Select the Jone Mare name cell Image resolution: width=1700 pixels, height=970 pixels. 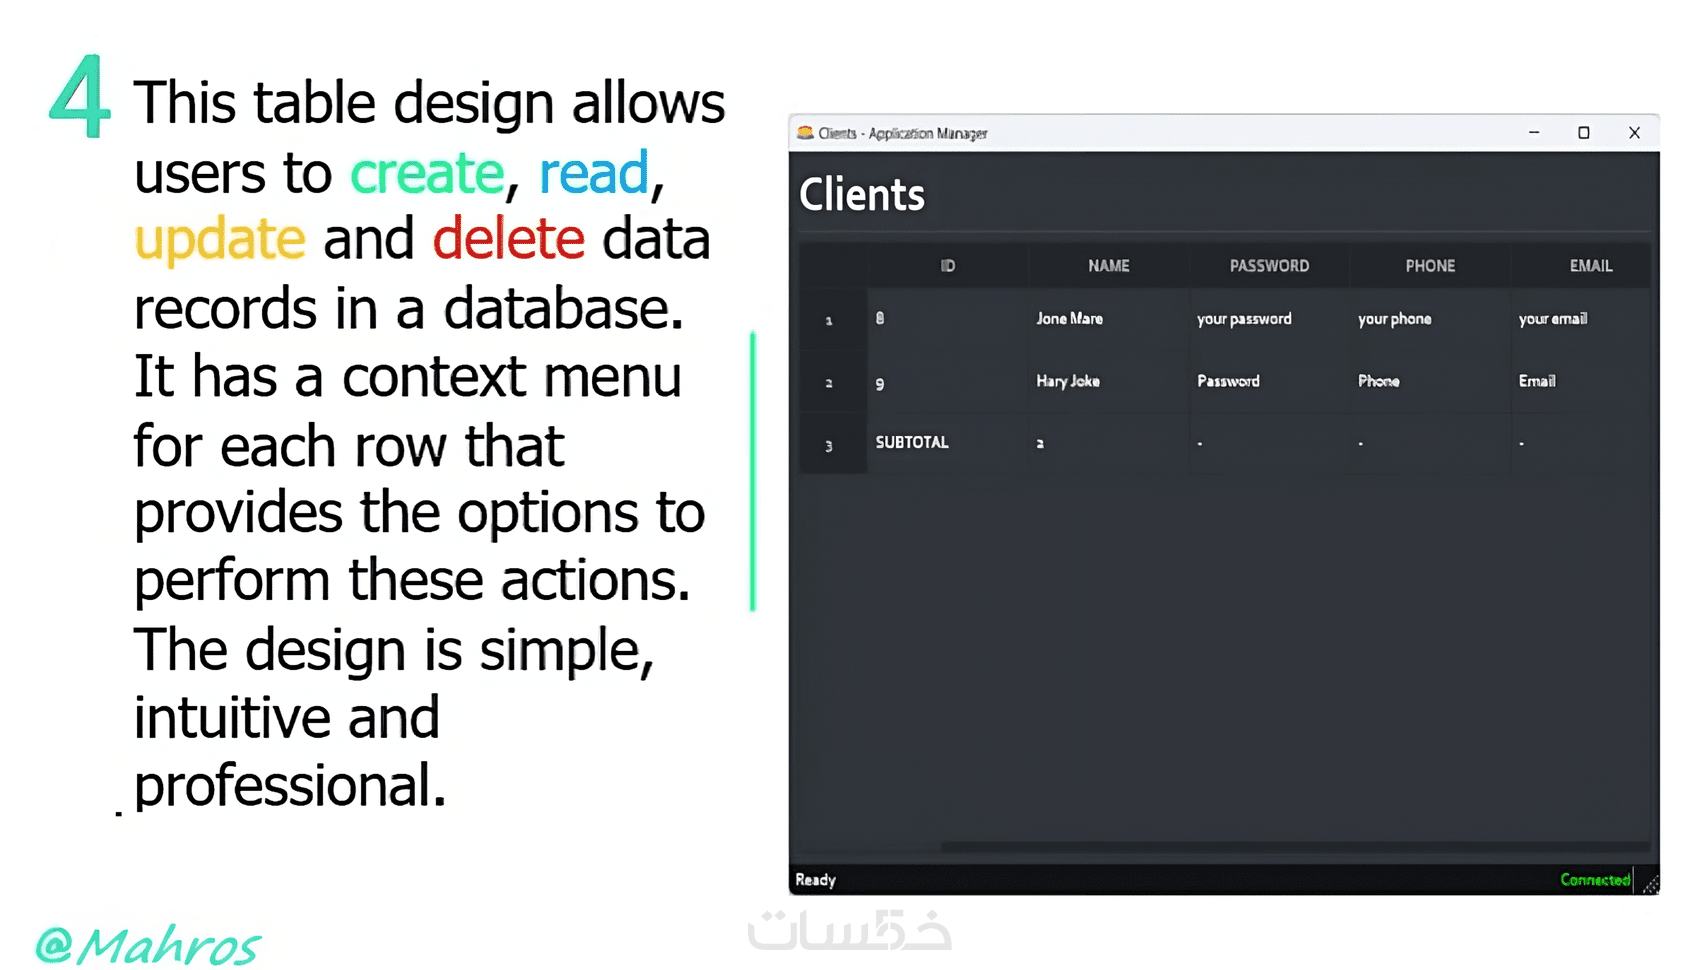click(x=1109, y=319)
